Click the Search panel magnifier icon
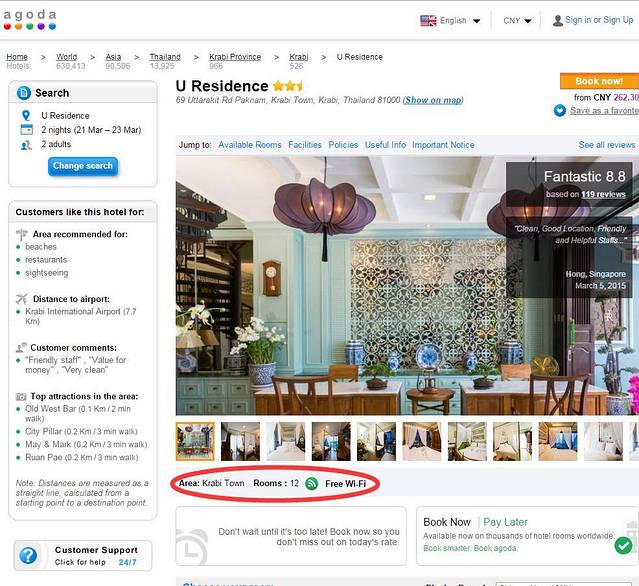639x586 pixels. click(x=25, y=93)
